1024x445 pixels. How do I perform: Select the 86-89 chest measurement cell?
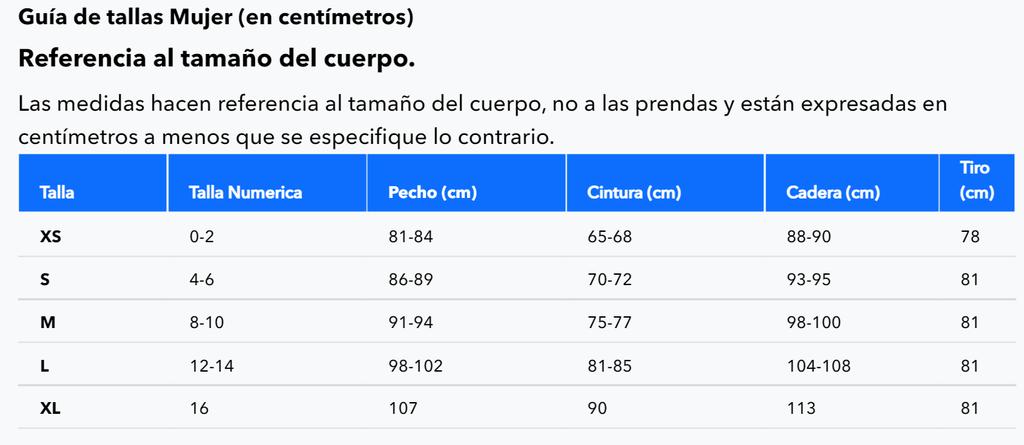point(411,280)
